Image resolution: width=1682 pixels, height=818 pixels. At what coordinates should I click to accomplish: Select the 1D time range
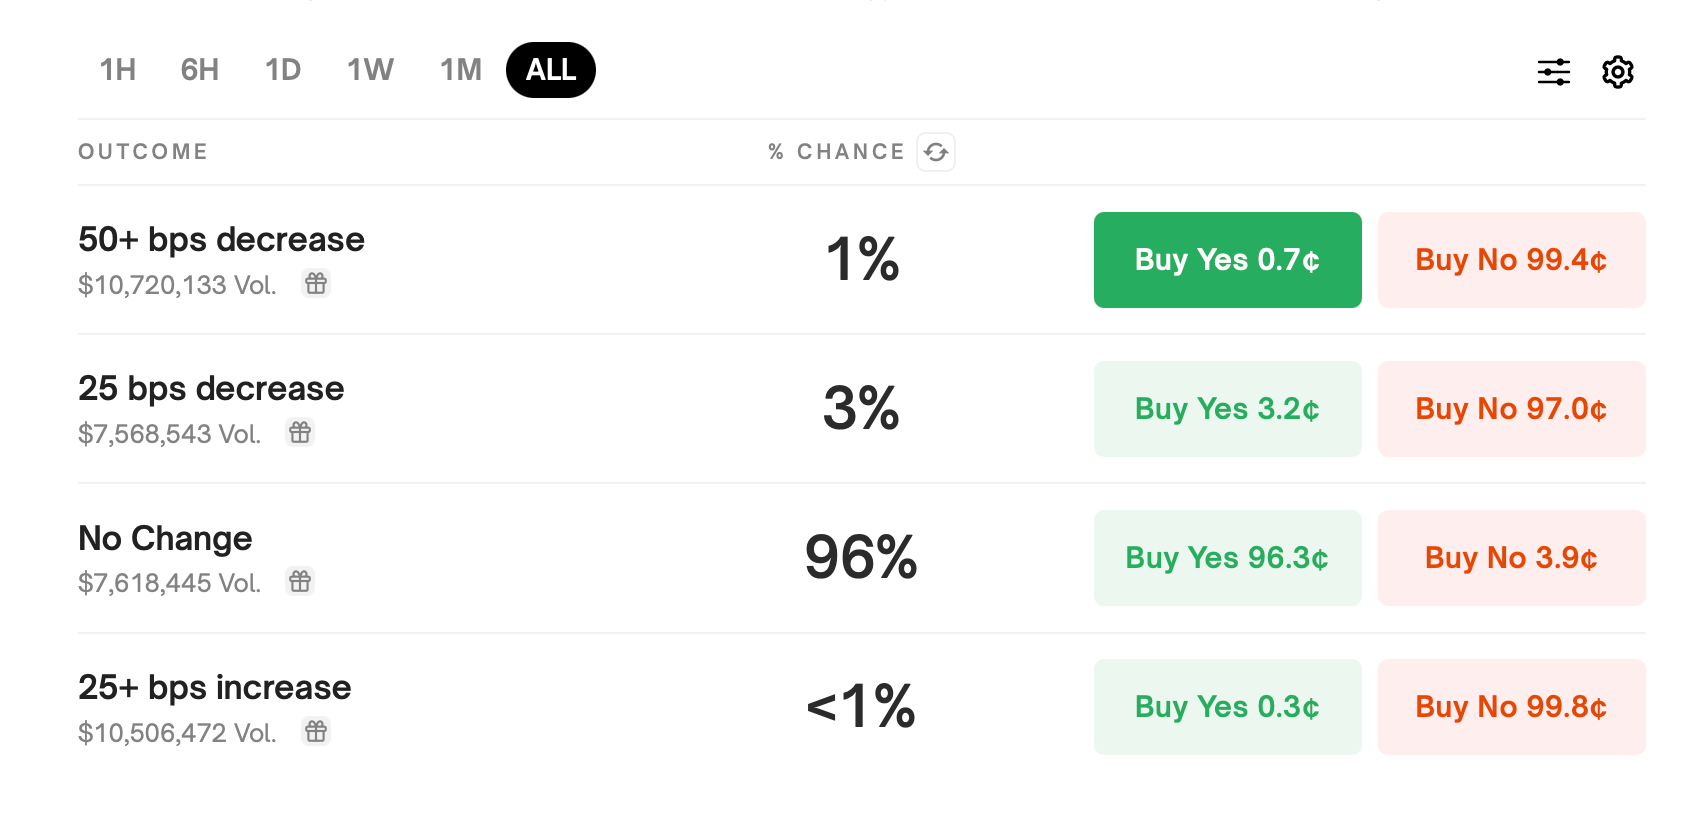tap(283, 70)
